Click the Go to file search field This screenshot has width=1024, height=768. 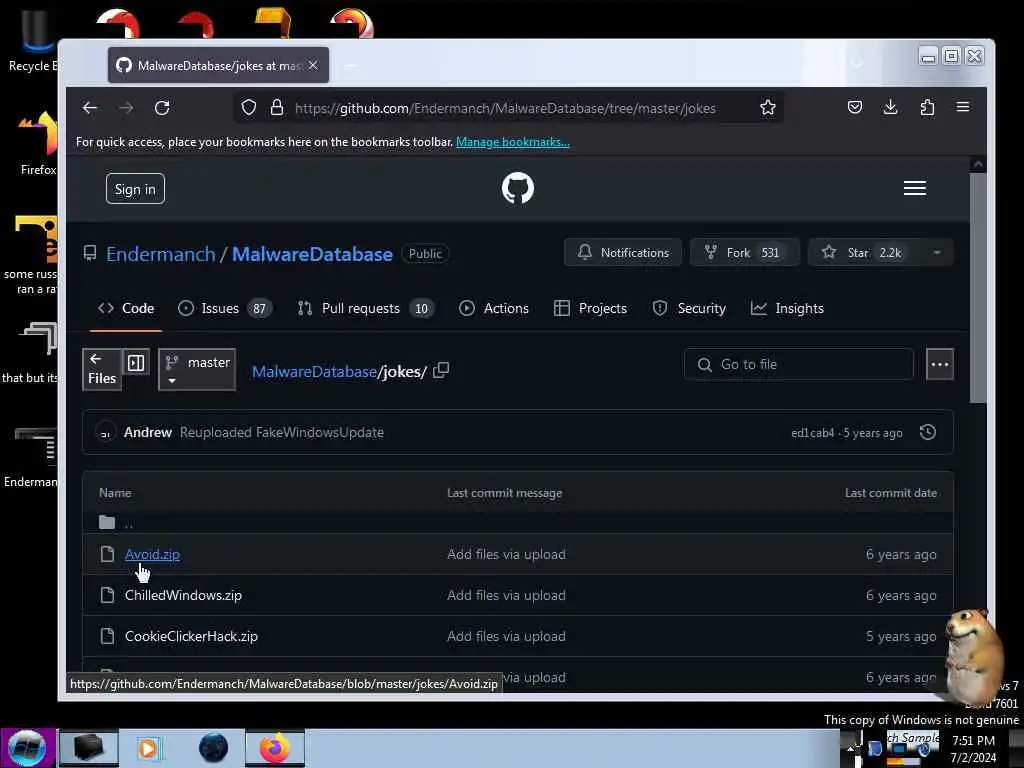coord(799,364)
